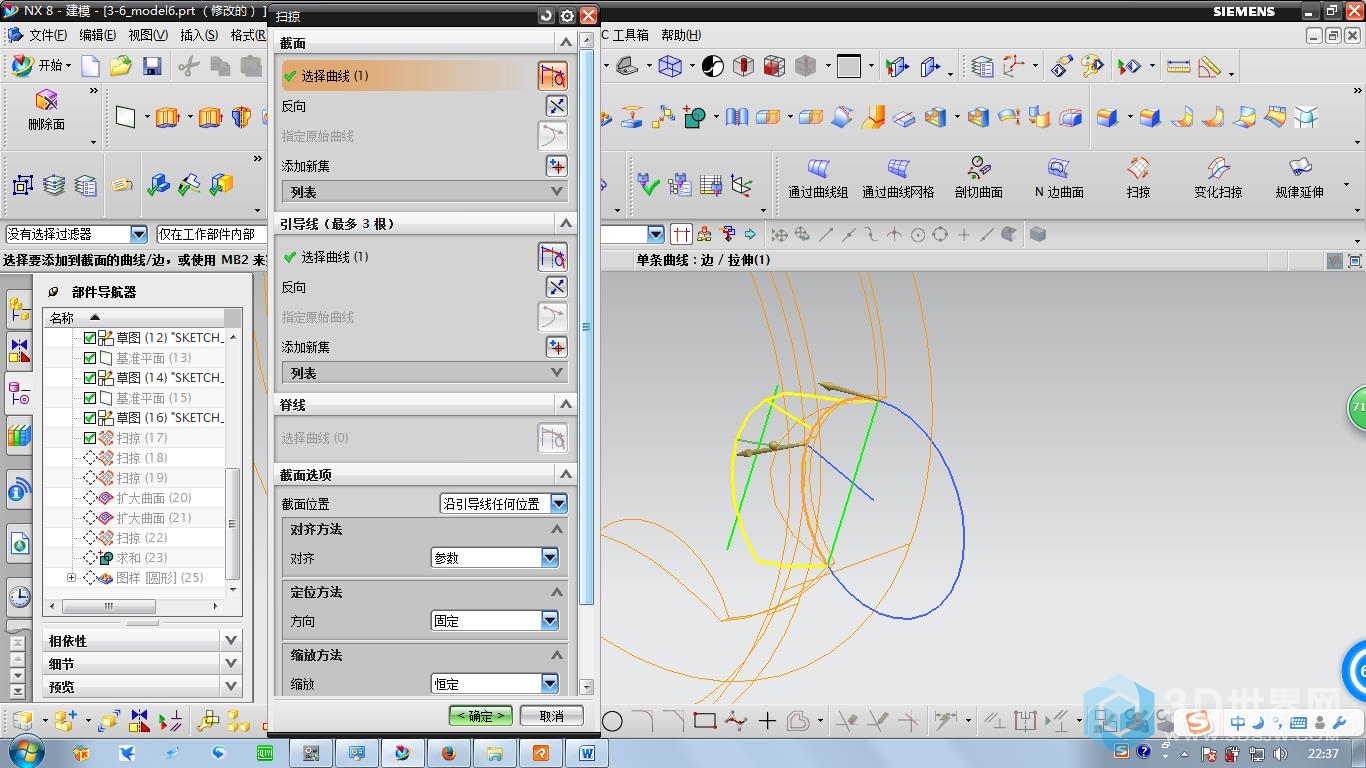Click the dialog settings gear icon in 扫掠 title bar
Image resolution: width=1366 pixels, height=768 pixels.
tap(567, 16)
